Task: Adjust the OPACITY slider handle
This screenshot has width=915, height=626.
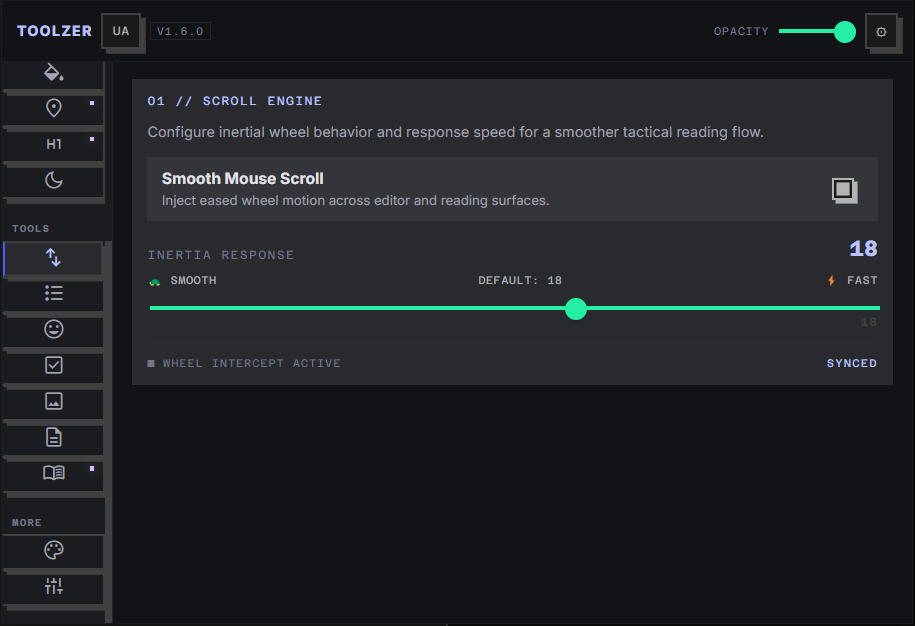Action: point(844,32)
